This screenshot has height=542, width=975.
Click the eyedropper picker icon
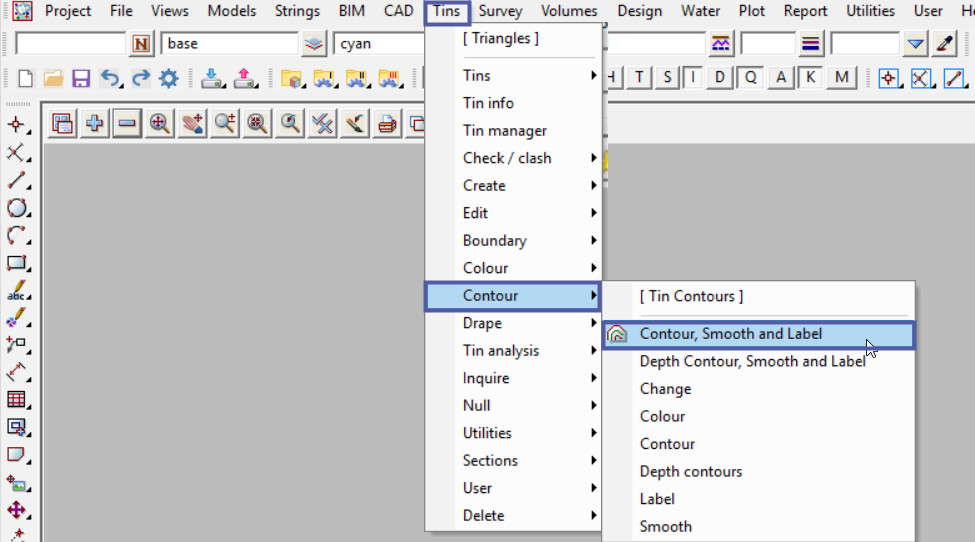pyautogui.click(x=944, y=44)
